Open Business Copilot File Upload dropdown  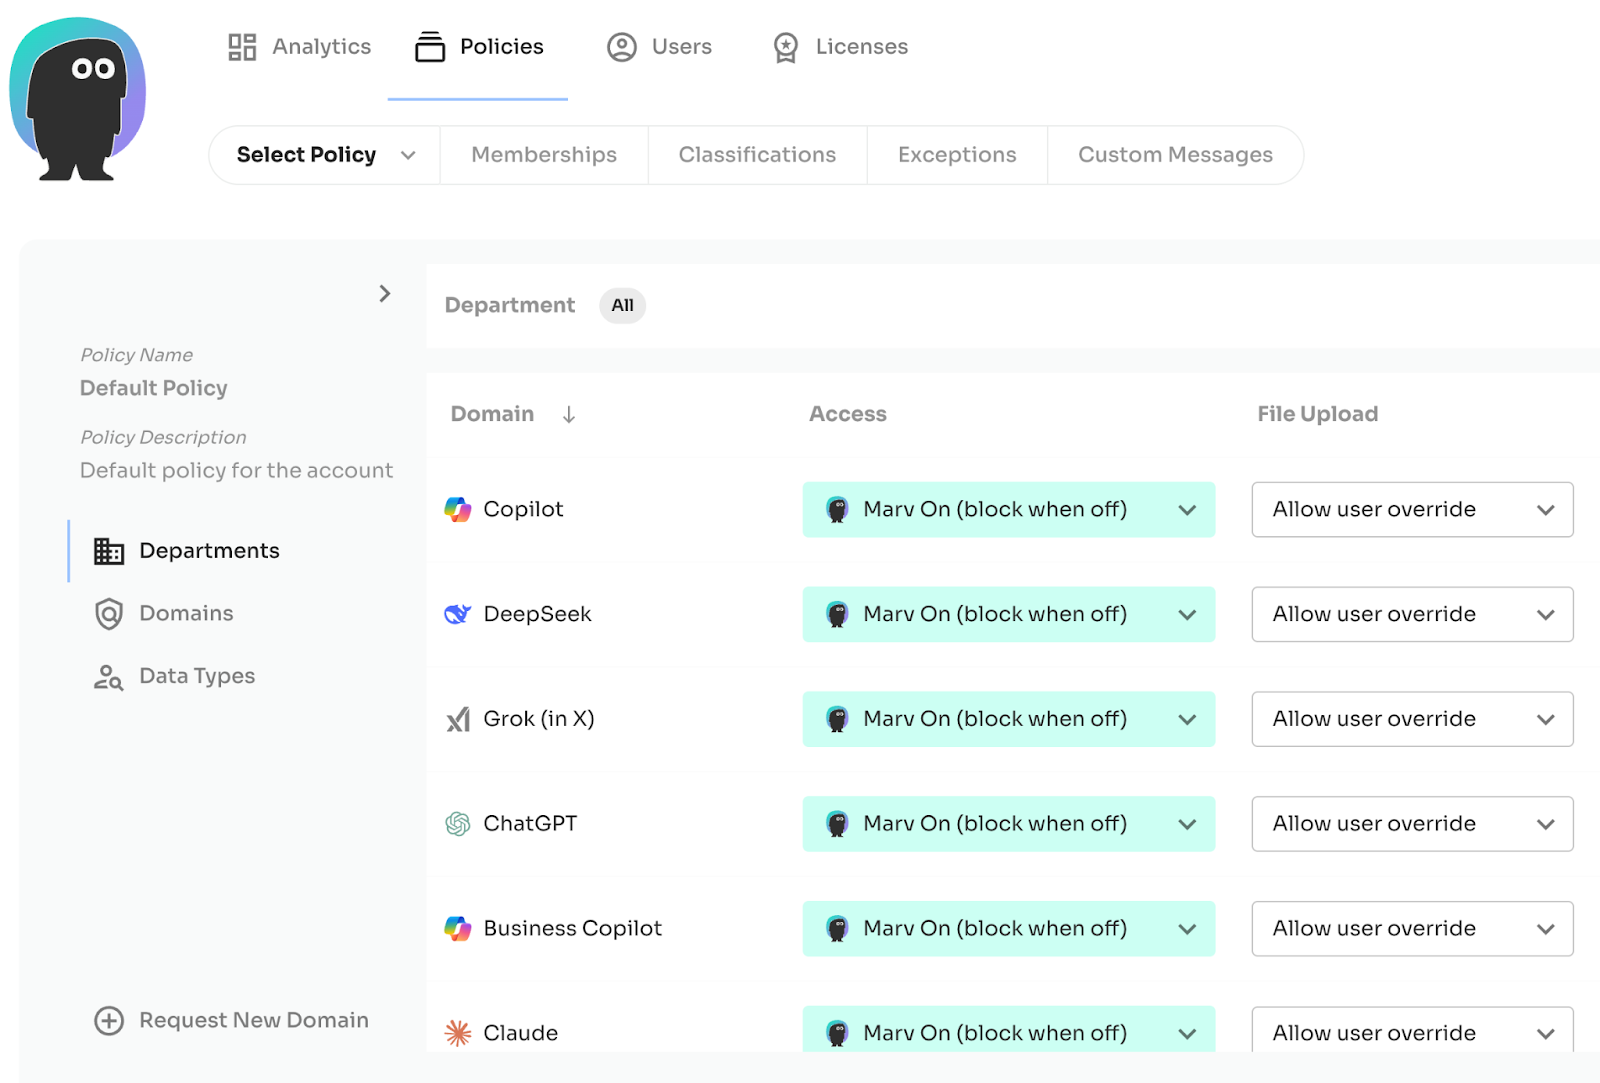click(1413, 929)
